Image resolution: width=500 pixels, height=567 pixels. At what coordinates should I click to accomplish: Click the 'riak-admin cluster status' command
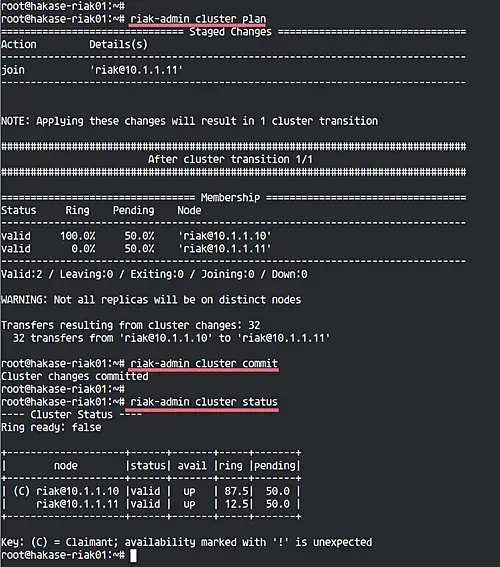[204, 402]
